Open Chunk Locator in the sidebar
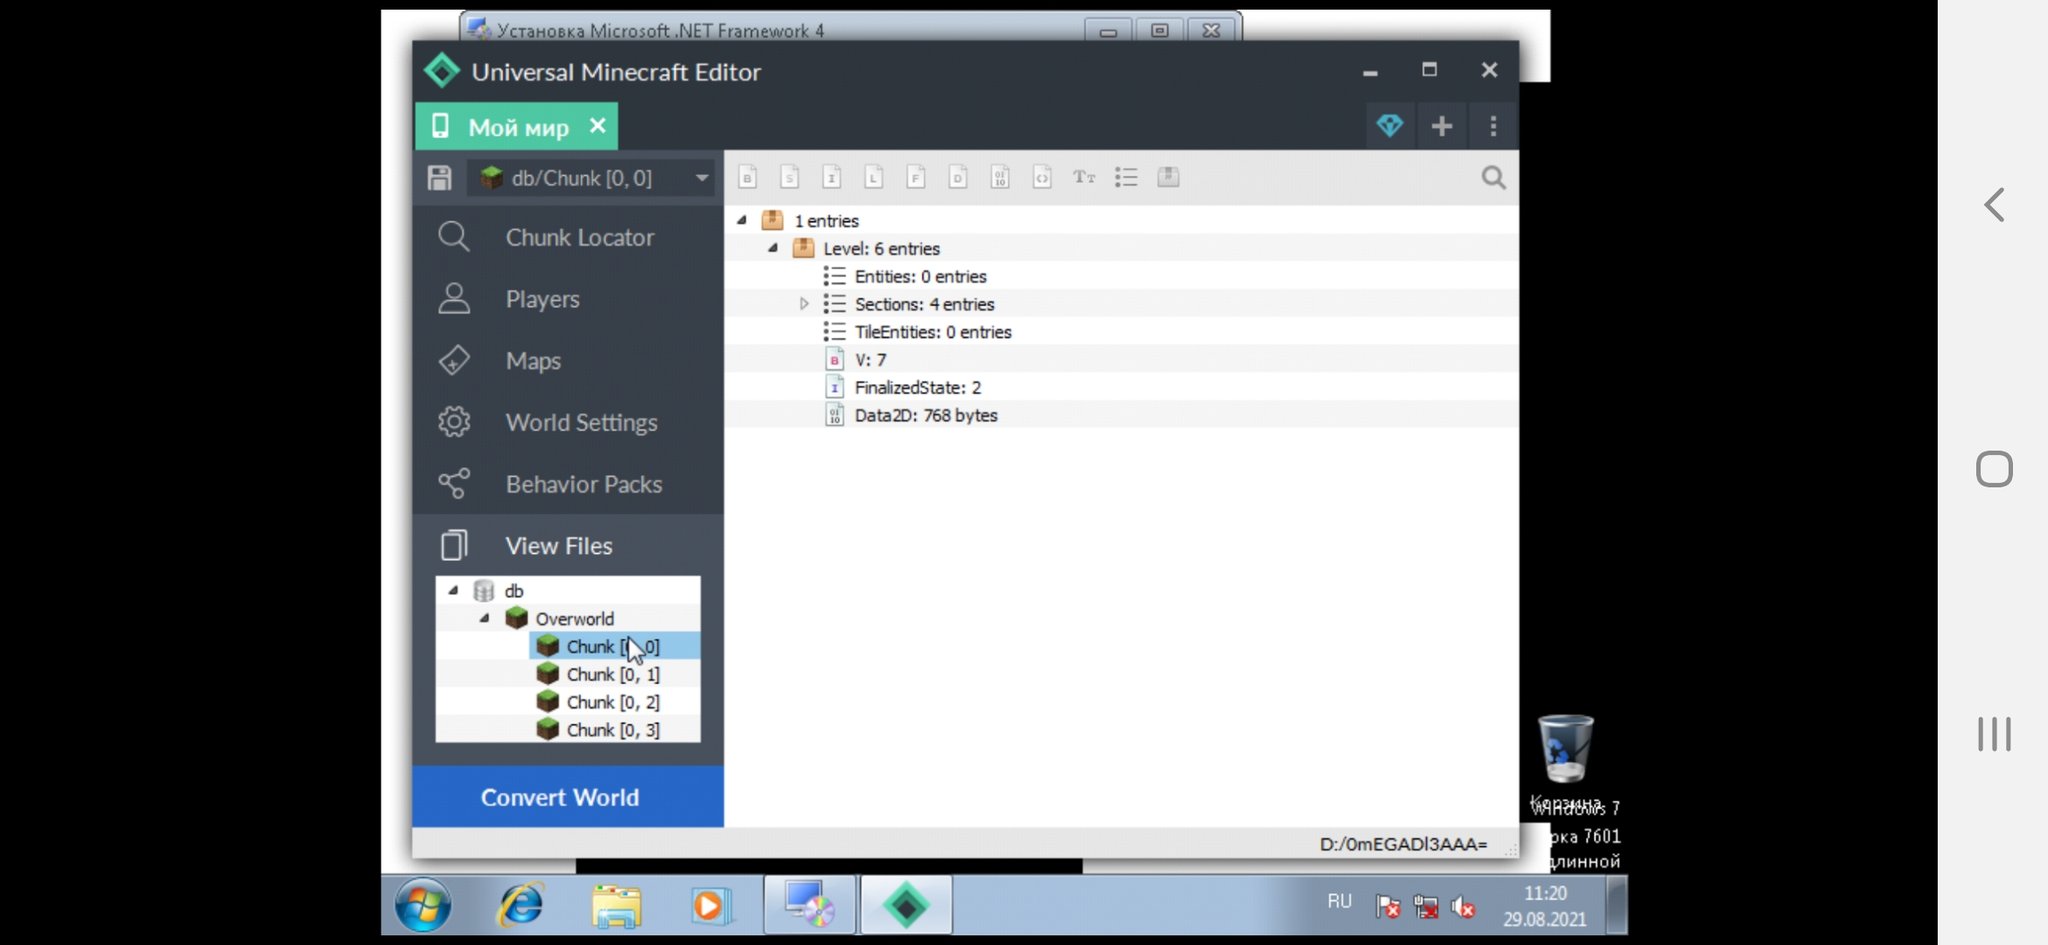The width and height of the screenshot is (2048, 945). pyautogui.click(x=568, y=237)
